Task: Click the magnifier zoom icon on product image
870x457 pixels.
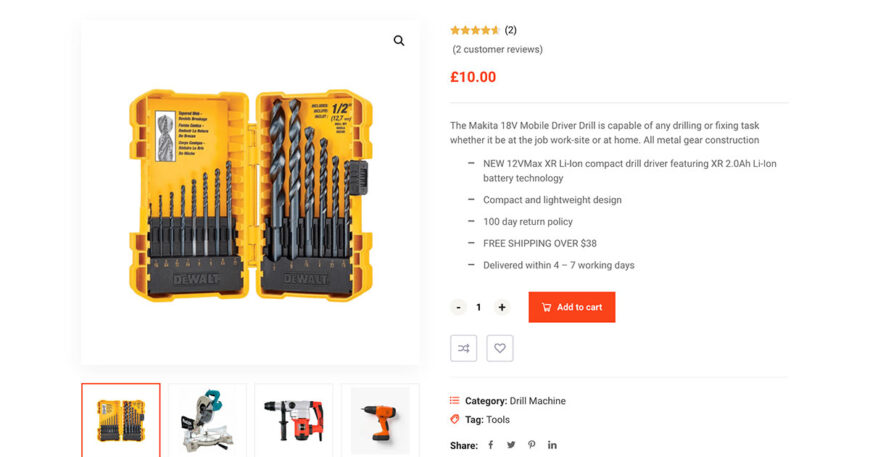Action: tap(399, 41)
